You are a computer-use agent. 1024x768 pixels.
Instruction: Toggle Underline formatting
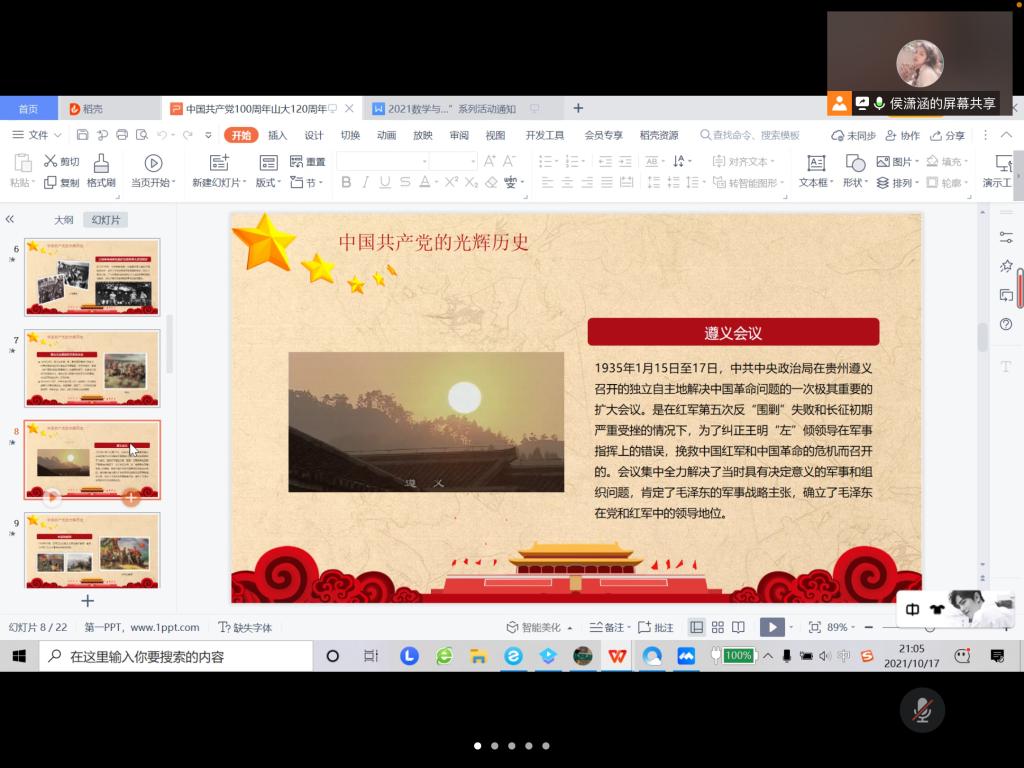coord(385,182)
